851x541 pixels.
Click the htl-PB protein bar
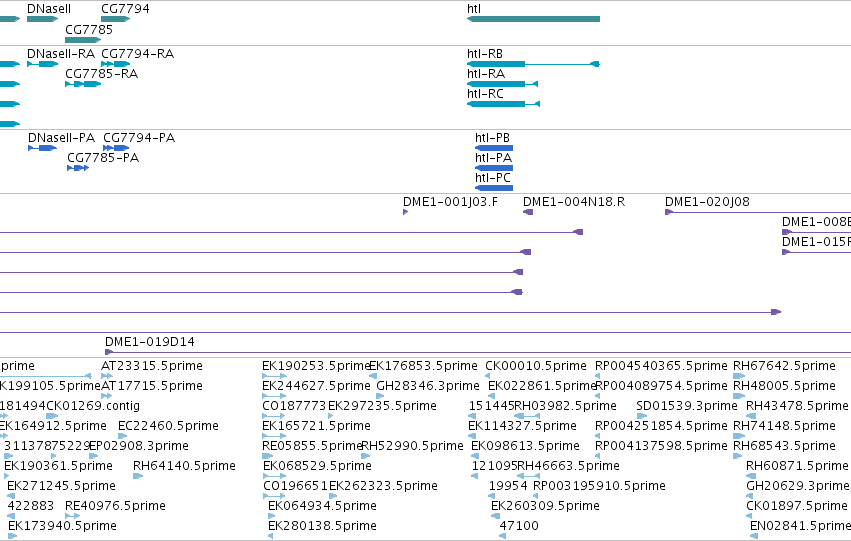[x=494, y=148]
